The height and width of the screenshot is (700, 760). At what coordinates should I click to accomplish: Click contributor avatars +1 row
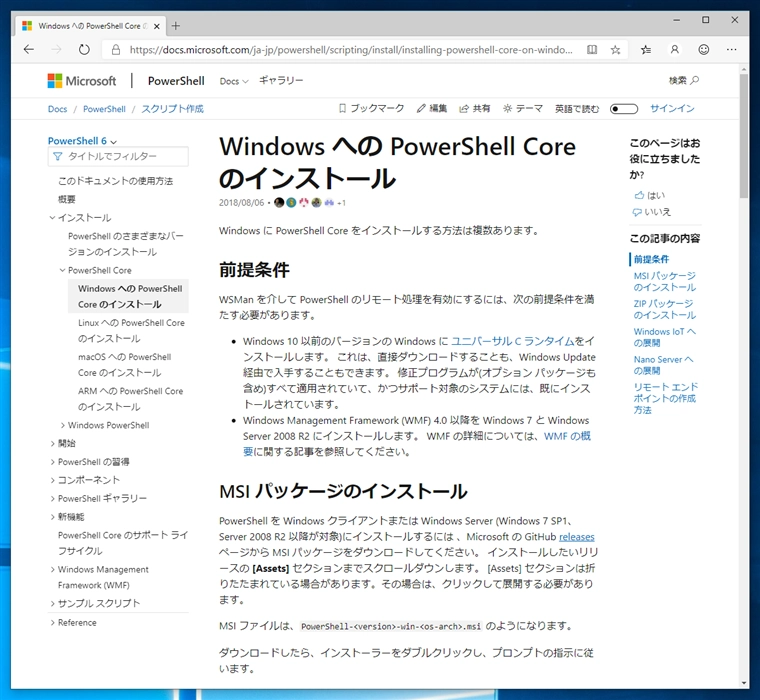pyautogui.click(x=310, y=203)
